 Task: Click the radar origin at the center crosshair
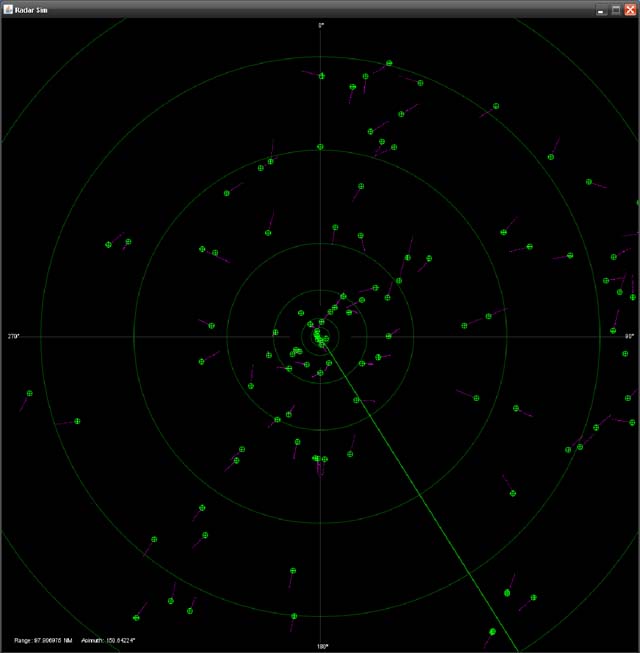(321, 337)
